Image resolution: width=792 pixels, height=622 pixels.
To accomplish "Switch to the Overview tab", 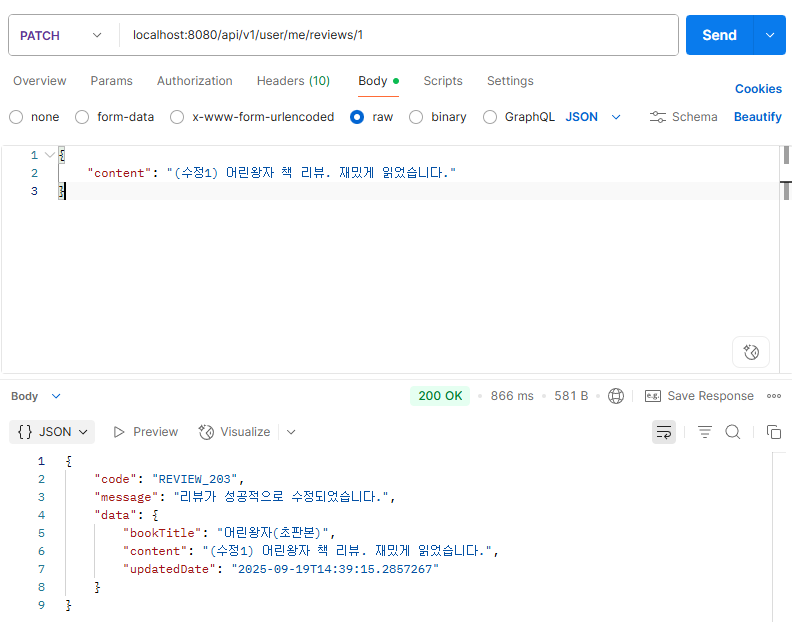I will tap(39, 81).
